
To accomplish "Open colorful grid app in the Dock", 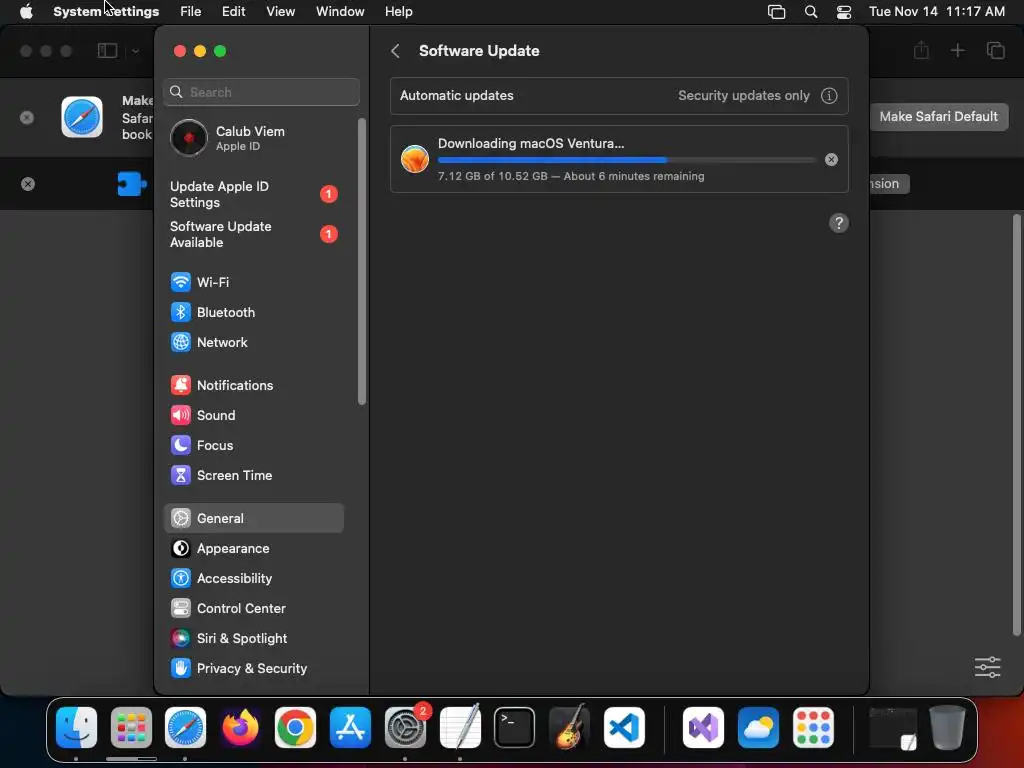I will 813,728.
